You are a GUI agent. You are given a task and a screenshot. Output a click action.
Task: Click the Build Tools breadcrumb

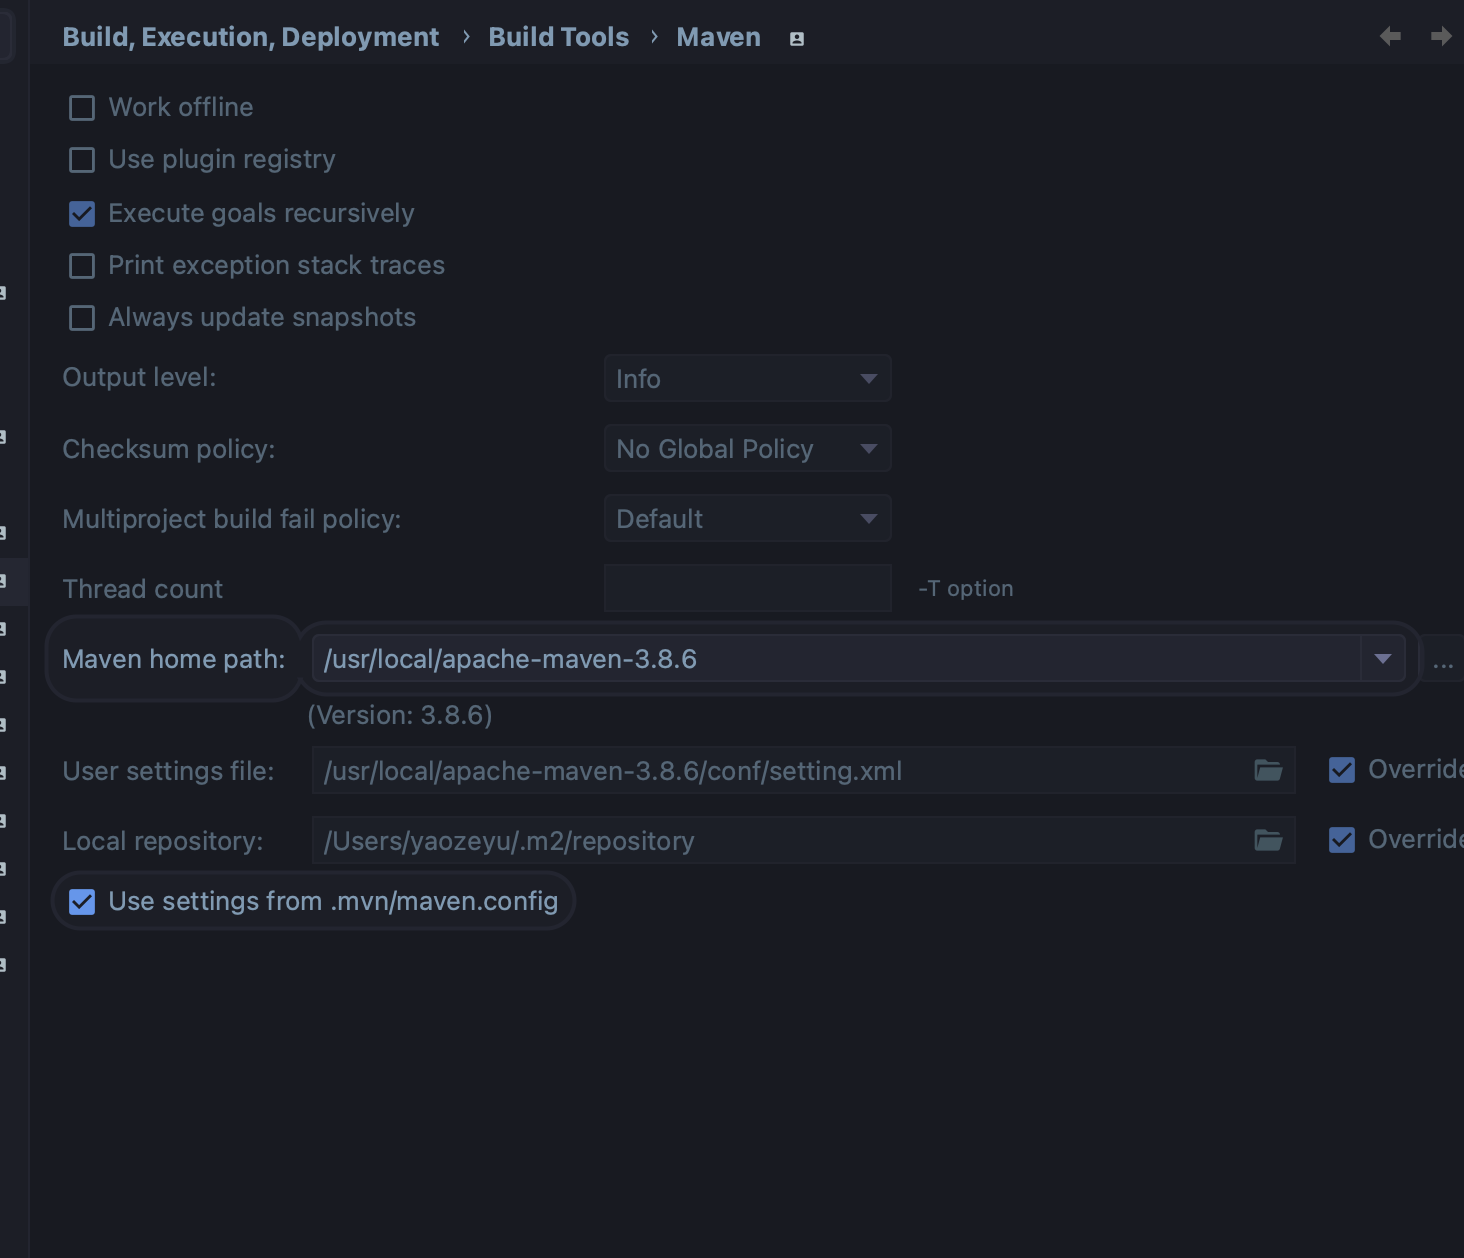pos(559,37)
